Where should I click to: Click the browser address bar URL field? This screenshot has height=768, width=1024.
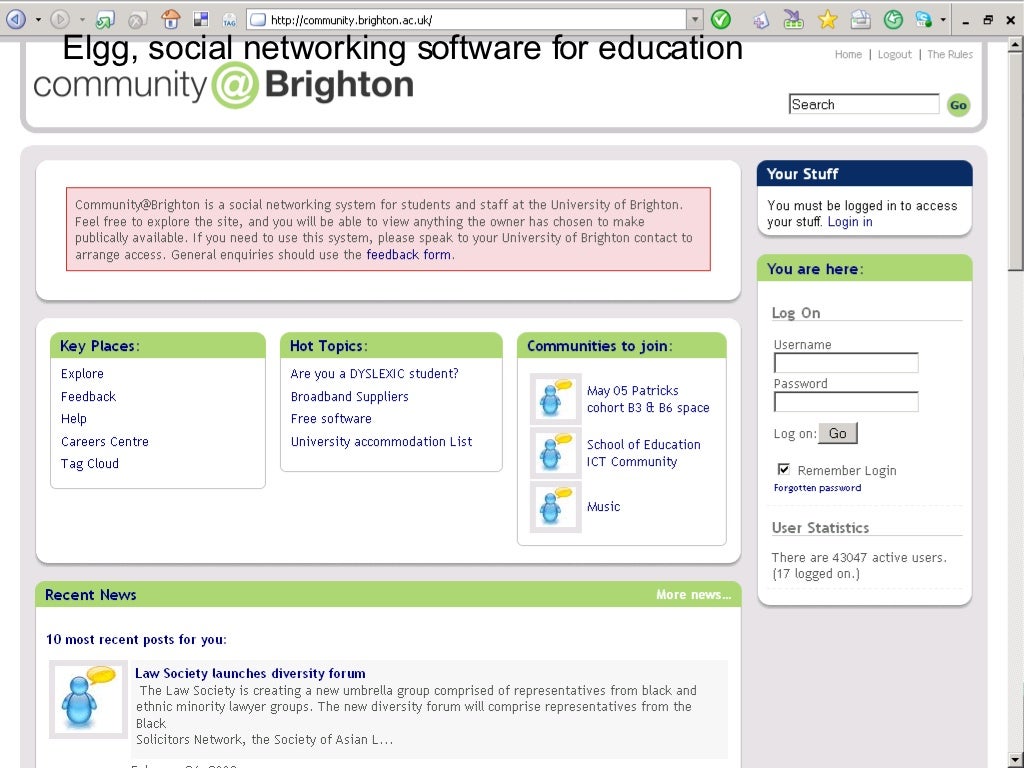(467, 20)
